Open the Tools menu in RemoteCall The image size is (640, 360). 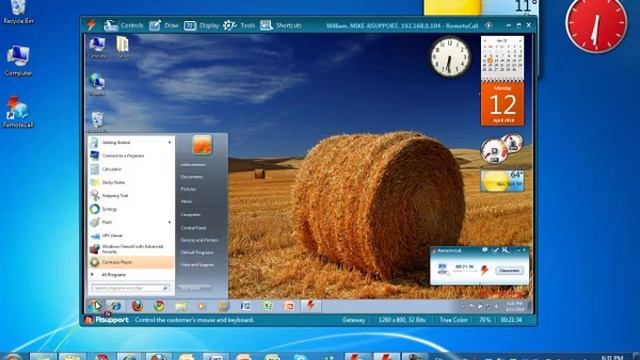coord(239,25)
